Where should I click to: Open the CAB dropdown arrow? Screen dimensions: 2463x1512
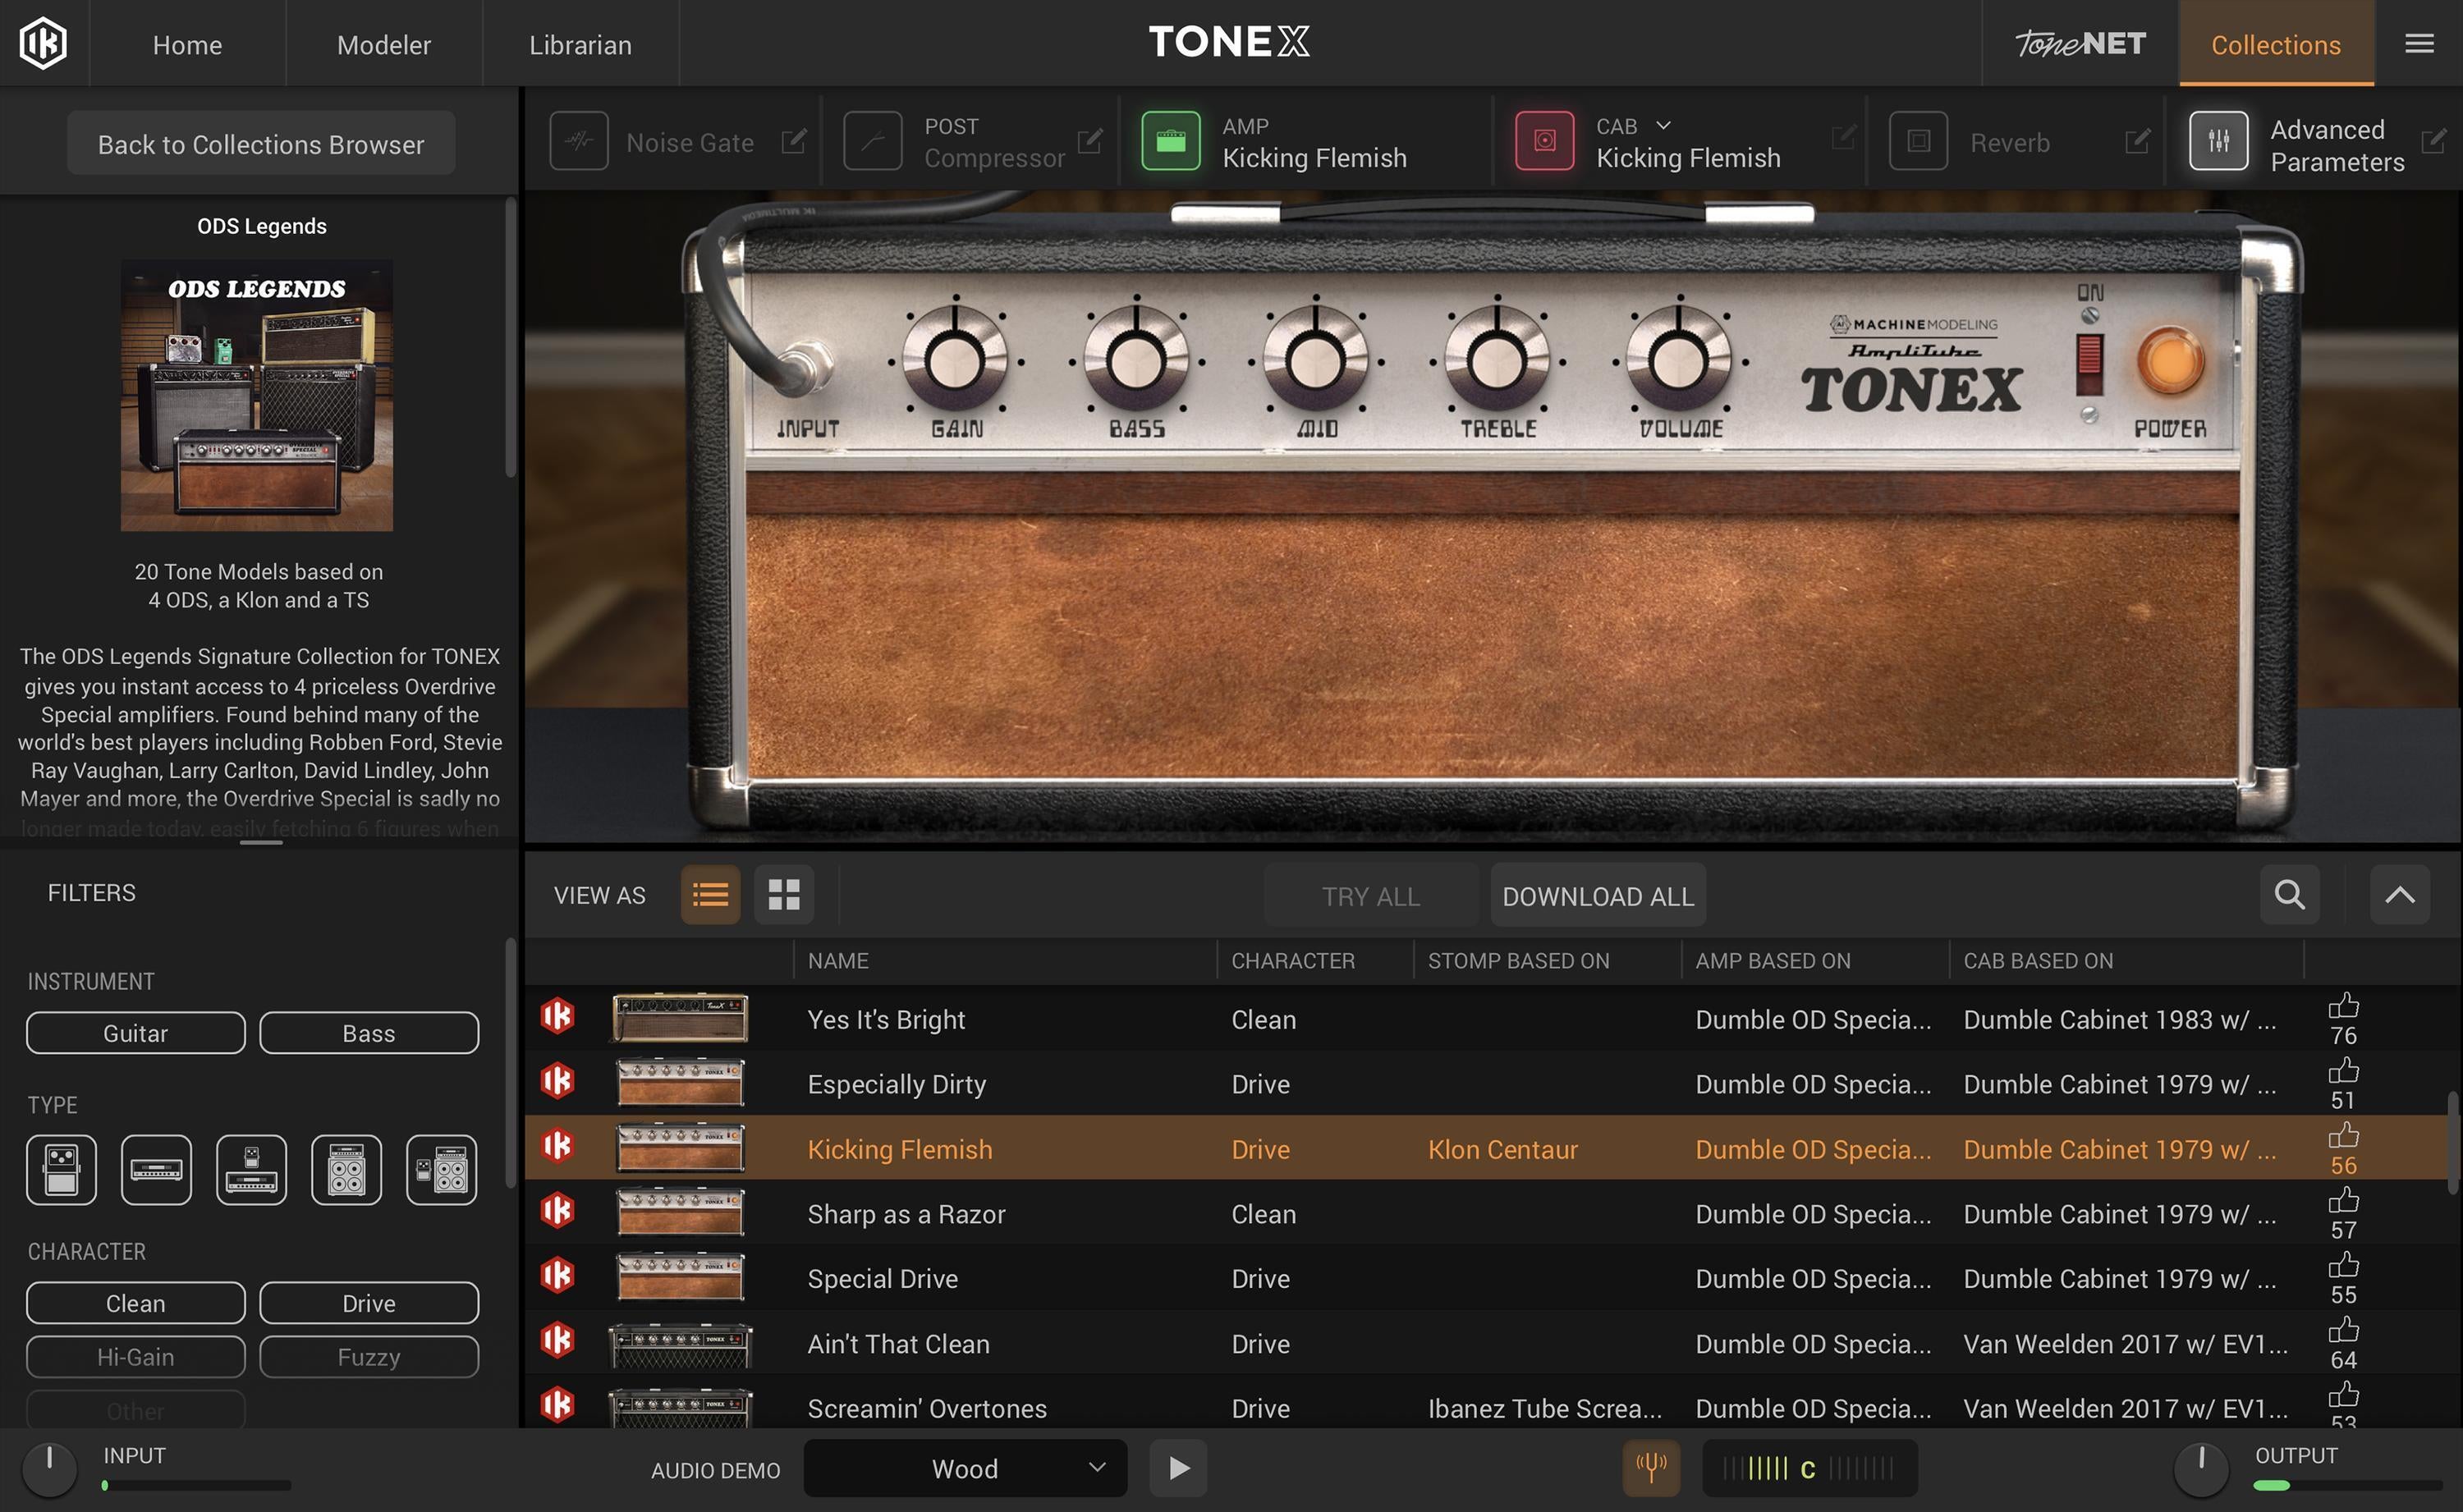(1663, 125)
